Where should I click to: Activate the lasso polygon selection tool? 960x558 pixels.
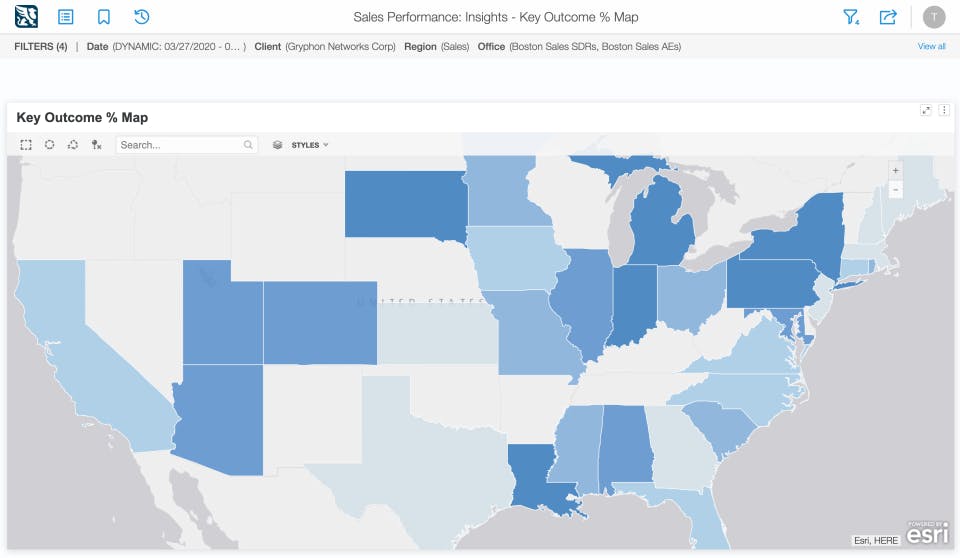(72, 145)
